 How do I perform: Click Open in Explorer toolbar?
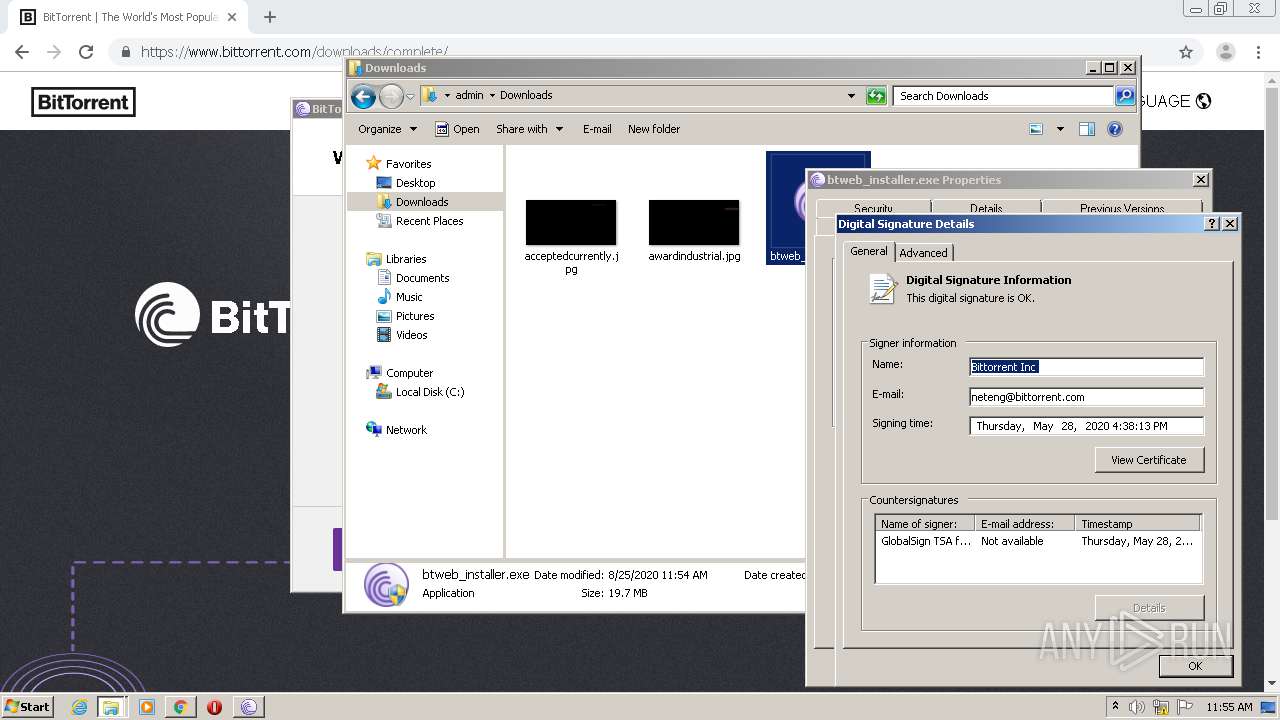pyautogui.click(x=457, y=129)
